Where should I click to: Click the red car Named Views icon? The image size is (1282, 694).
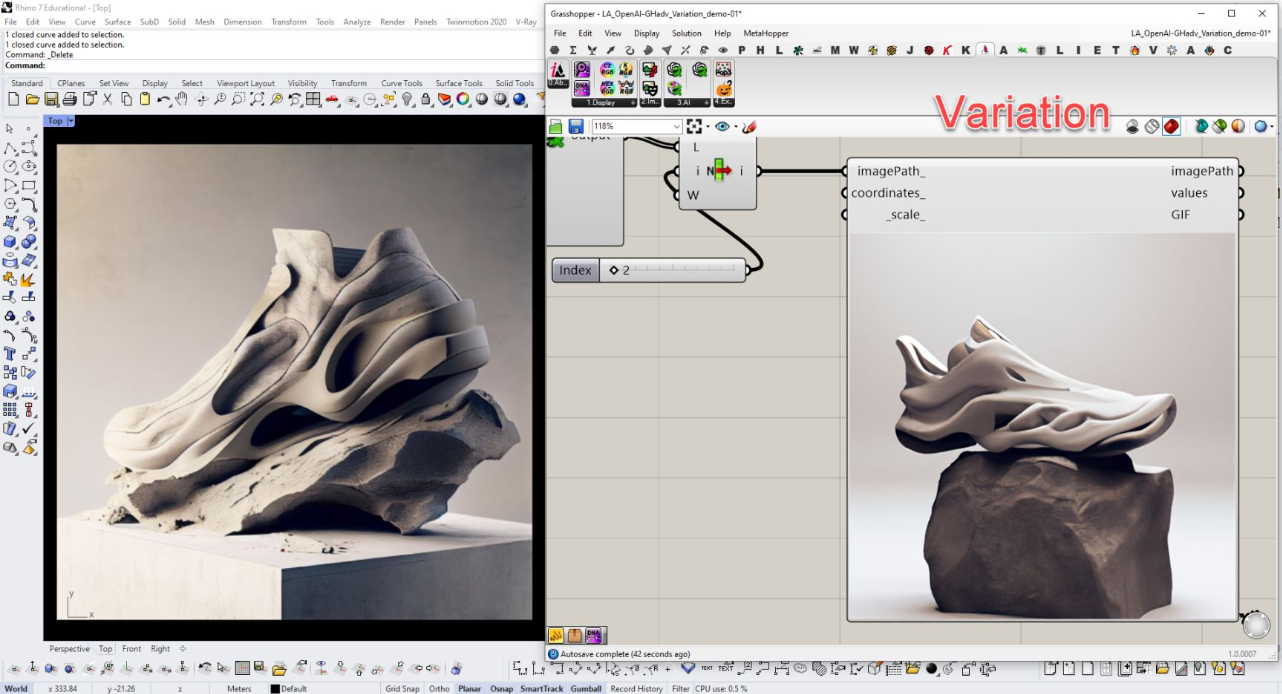(332, 100)
